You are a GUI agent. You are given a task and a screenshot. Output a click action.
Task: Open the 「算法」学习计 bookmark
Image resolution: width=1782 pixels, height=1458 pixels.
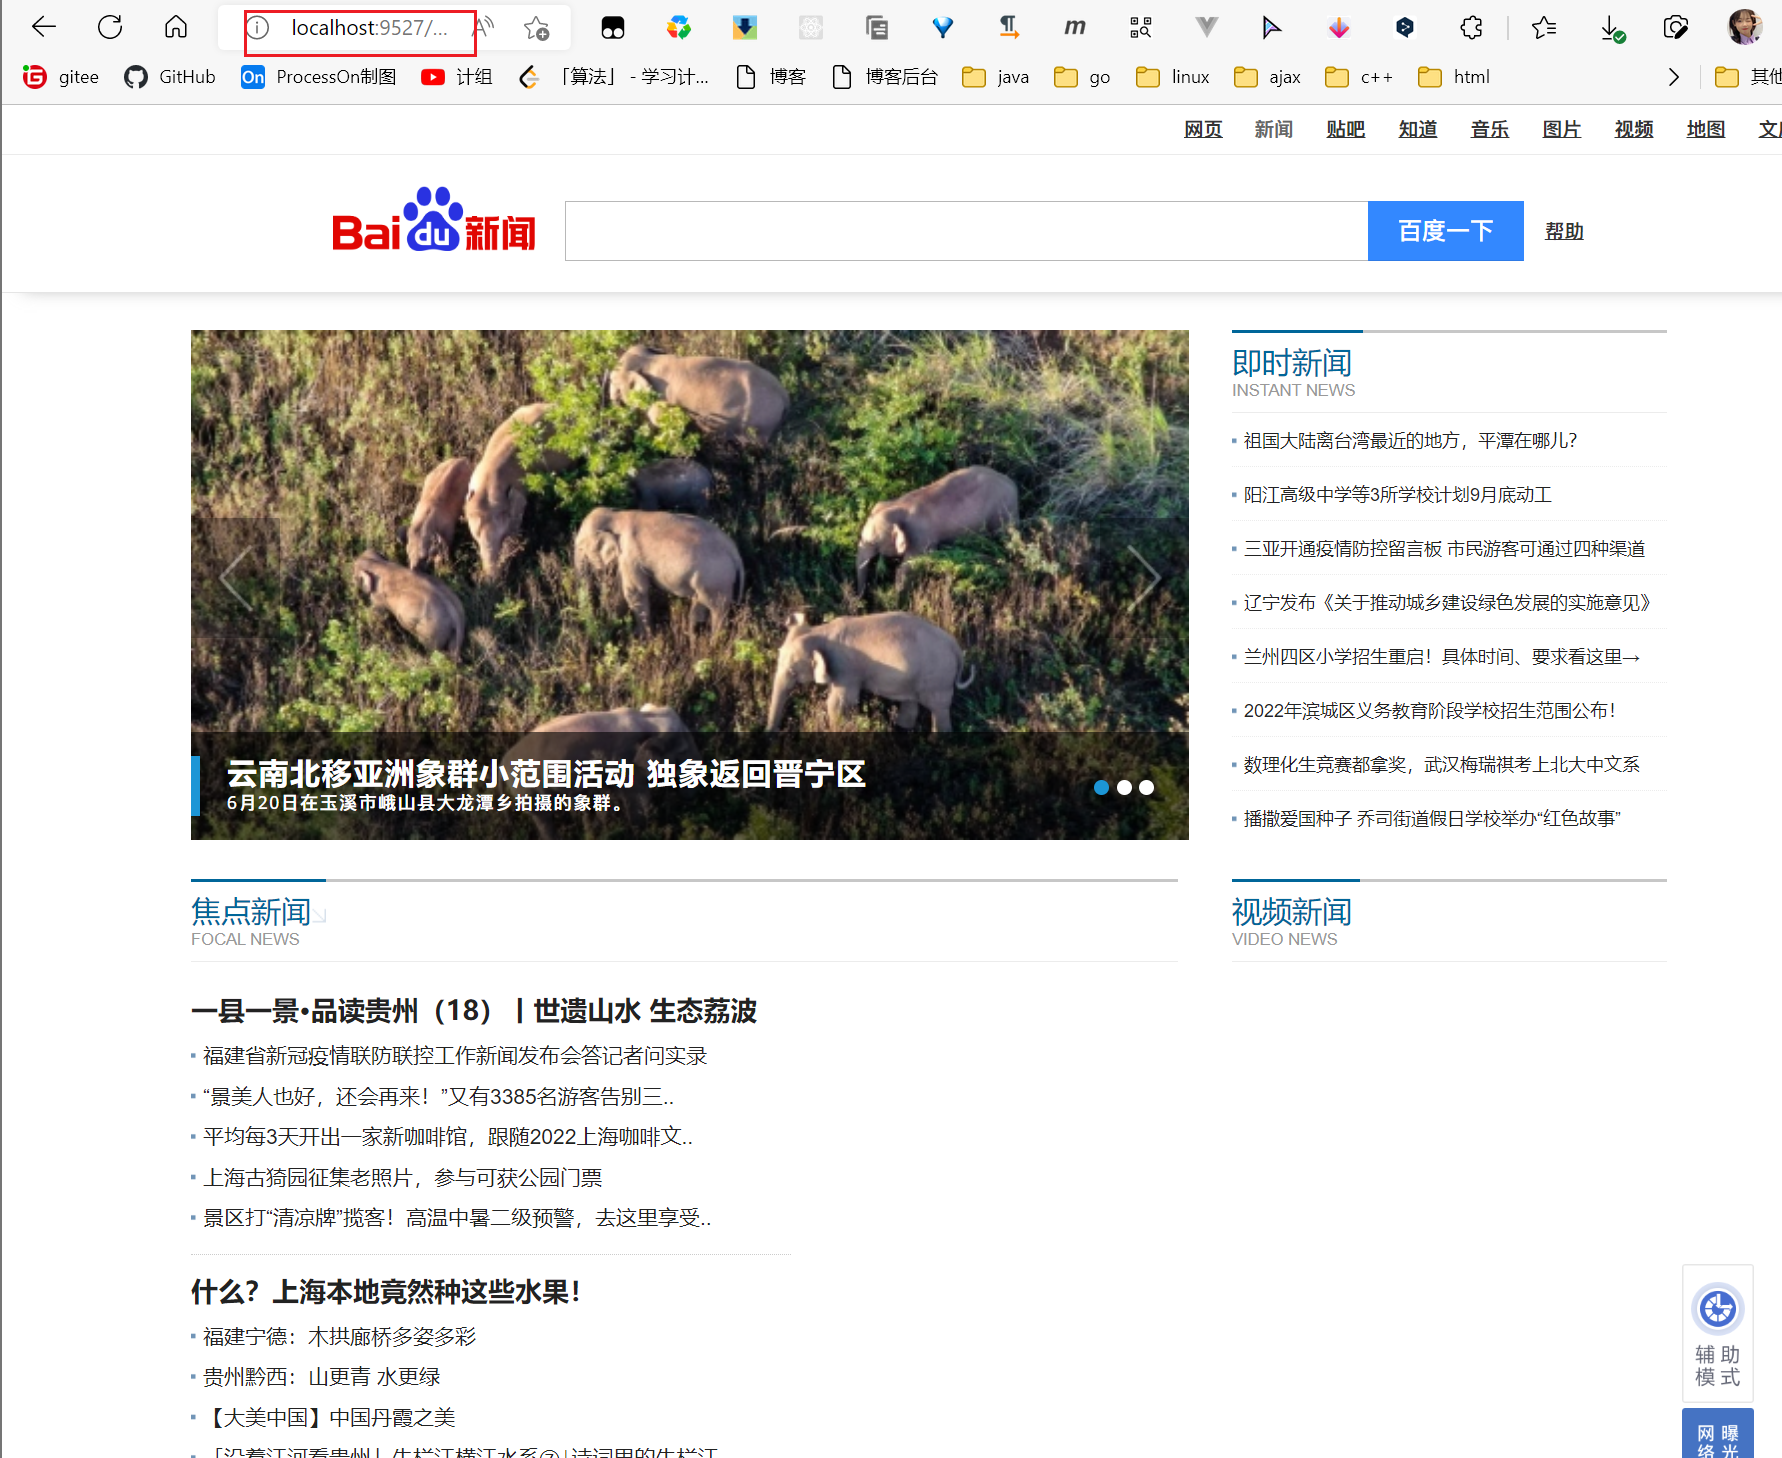click(614, 77)
